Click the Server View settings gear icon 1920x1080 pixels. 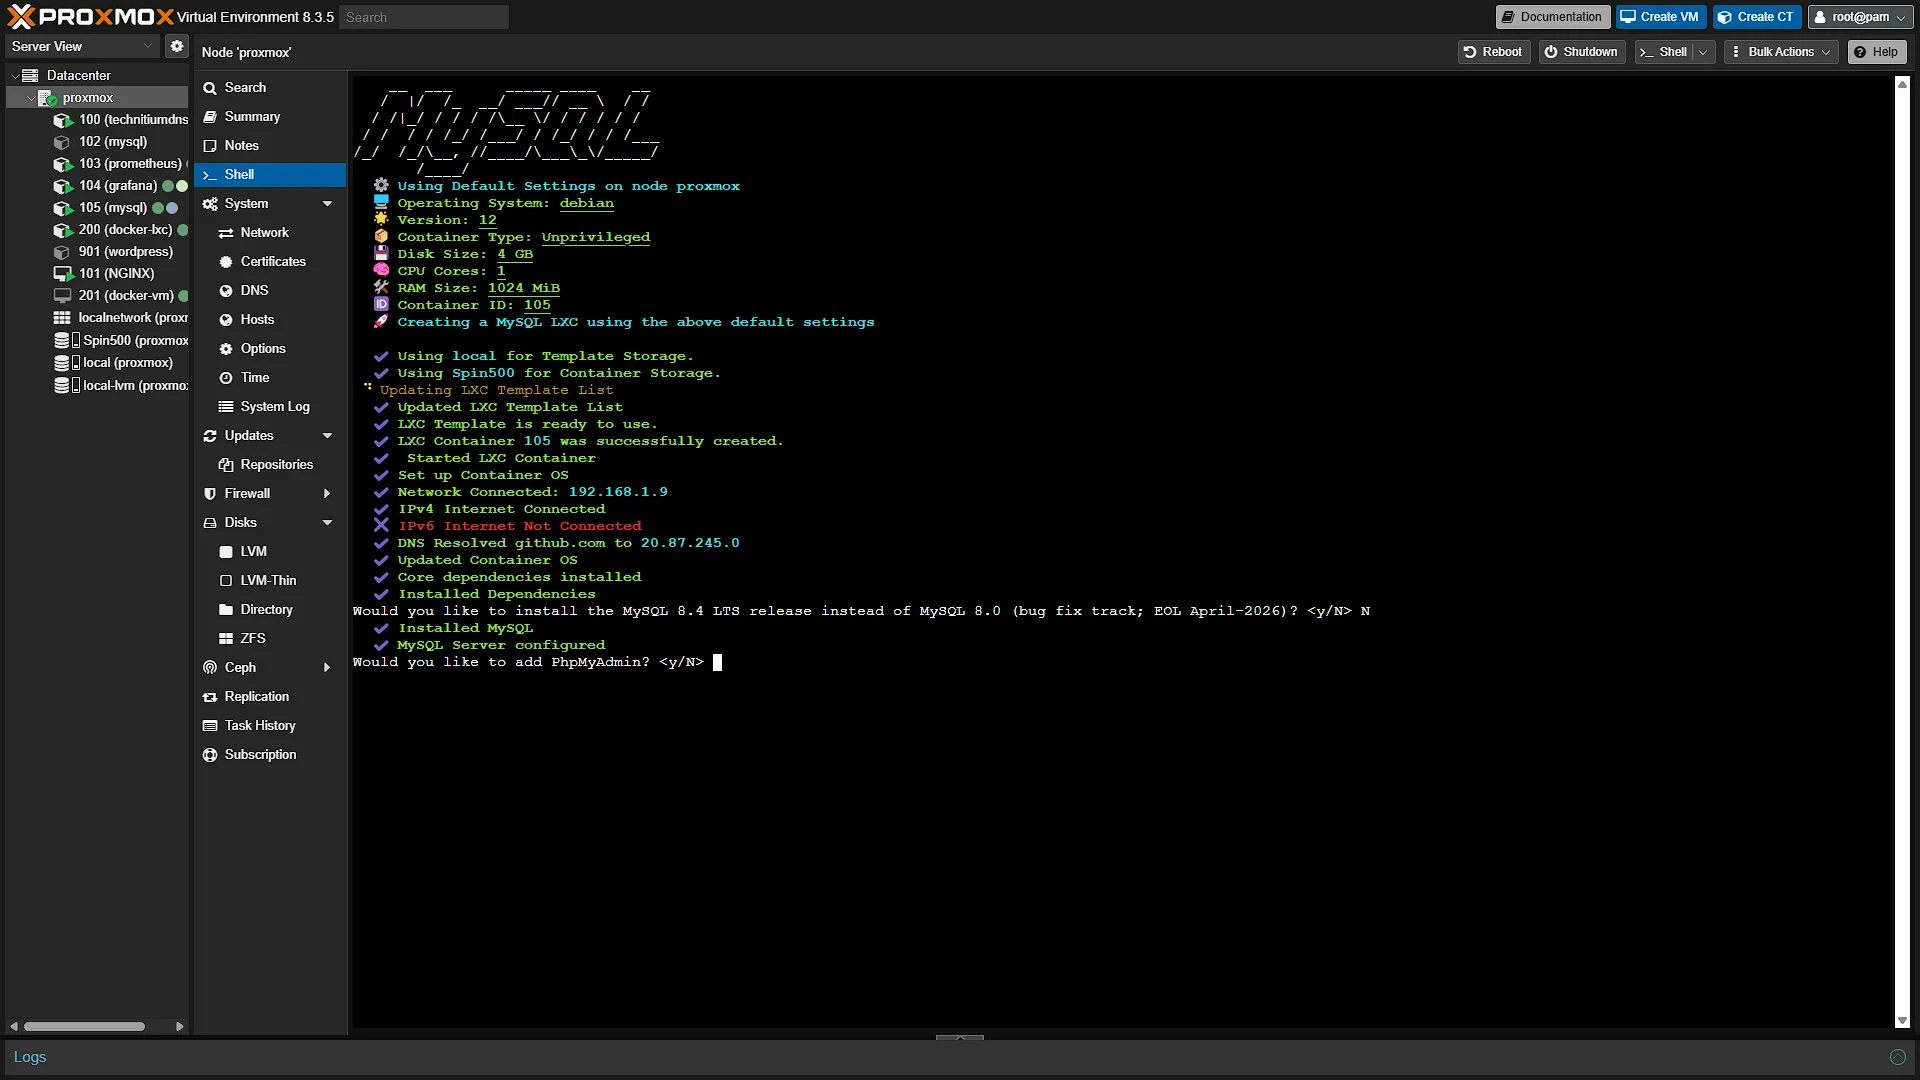(x=177, y=46)
